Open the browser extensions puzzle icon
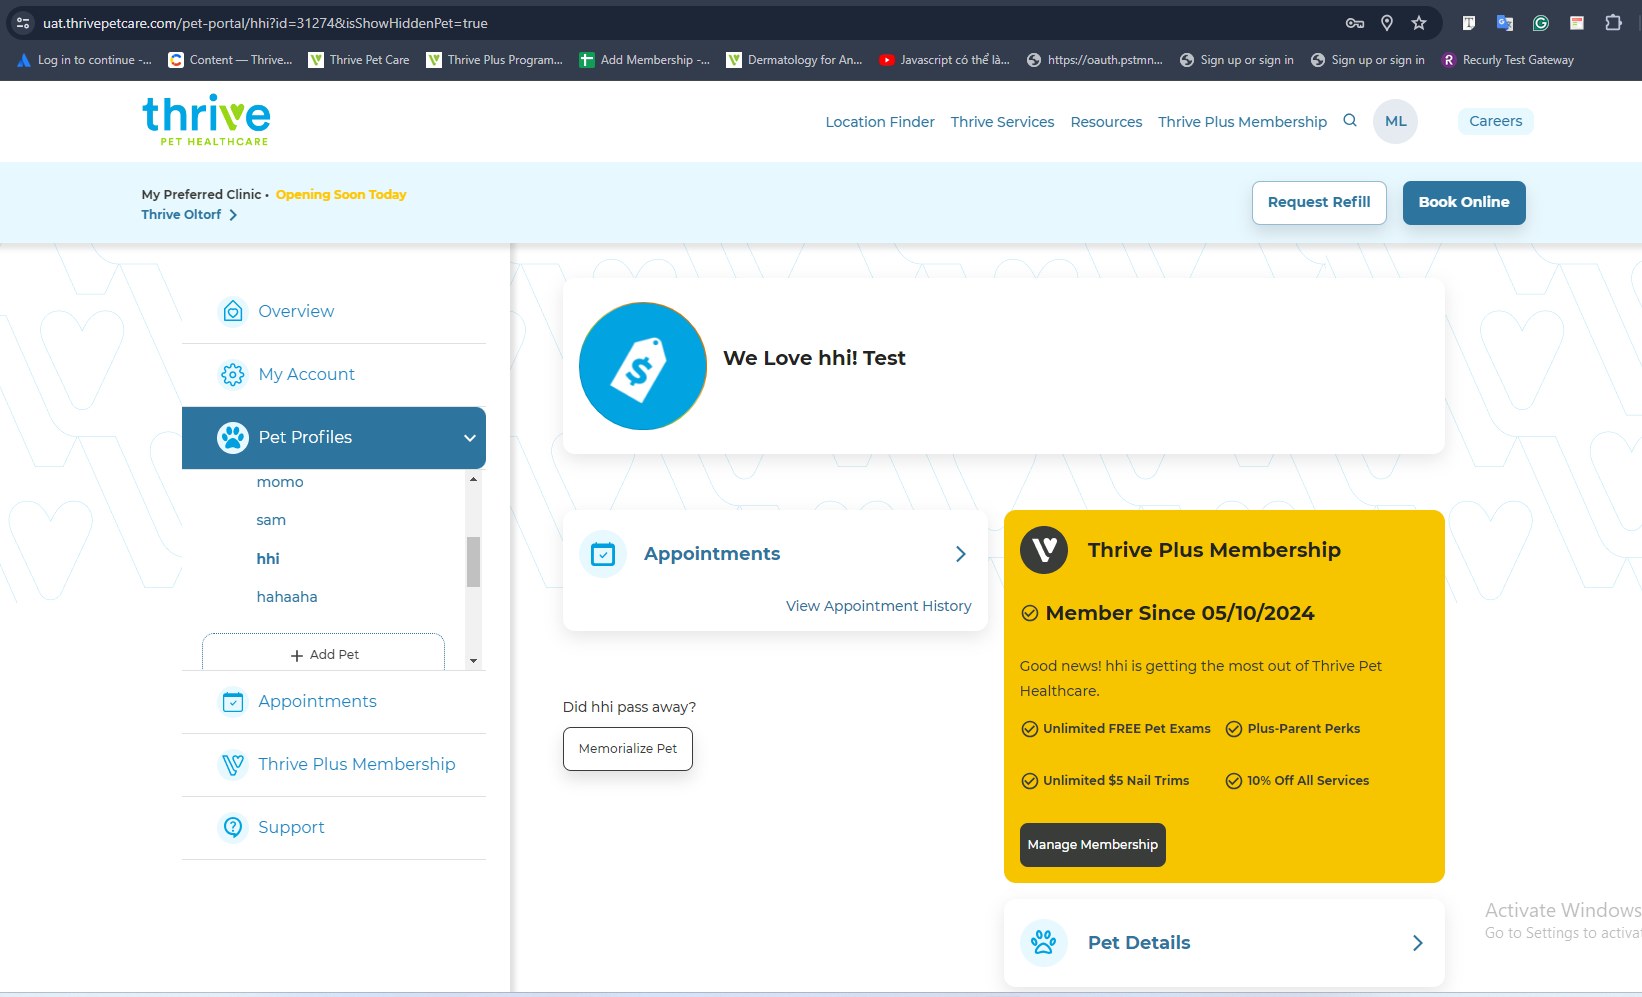Image resolution: width=1642 pixels, height=997 pixels. (1613, 23)
